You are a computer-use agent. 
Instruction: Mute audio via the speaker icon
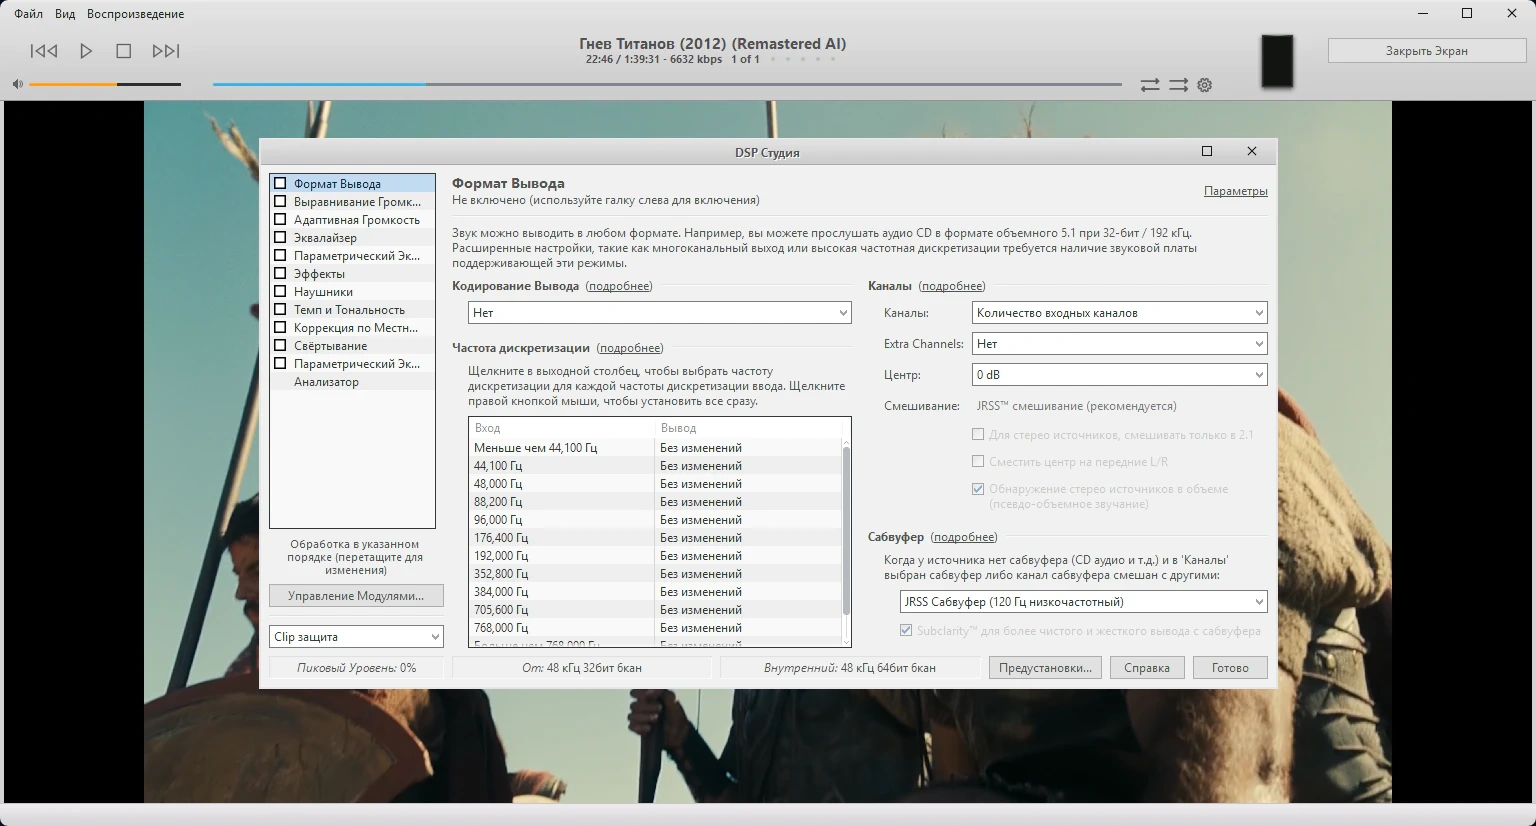[17, 85]
